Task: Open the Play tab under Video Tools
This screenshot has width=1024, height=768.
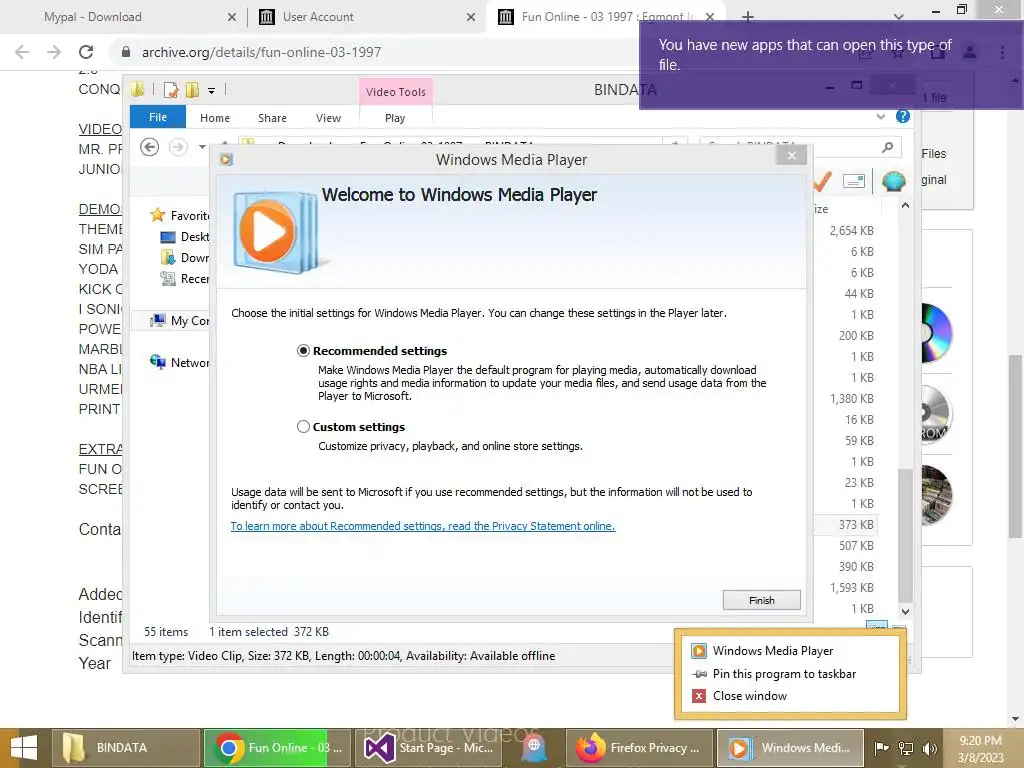Action: pyautogui.click(x=395, y=118)
